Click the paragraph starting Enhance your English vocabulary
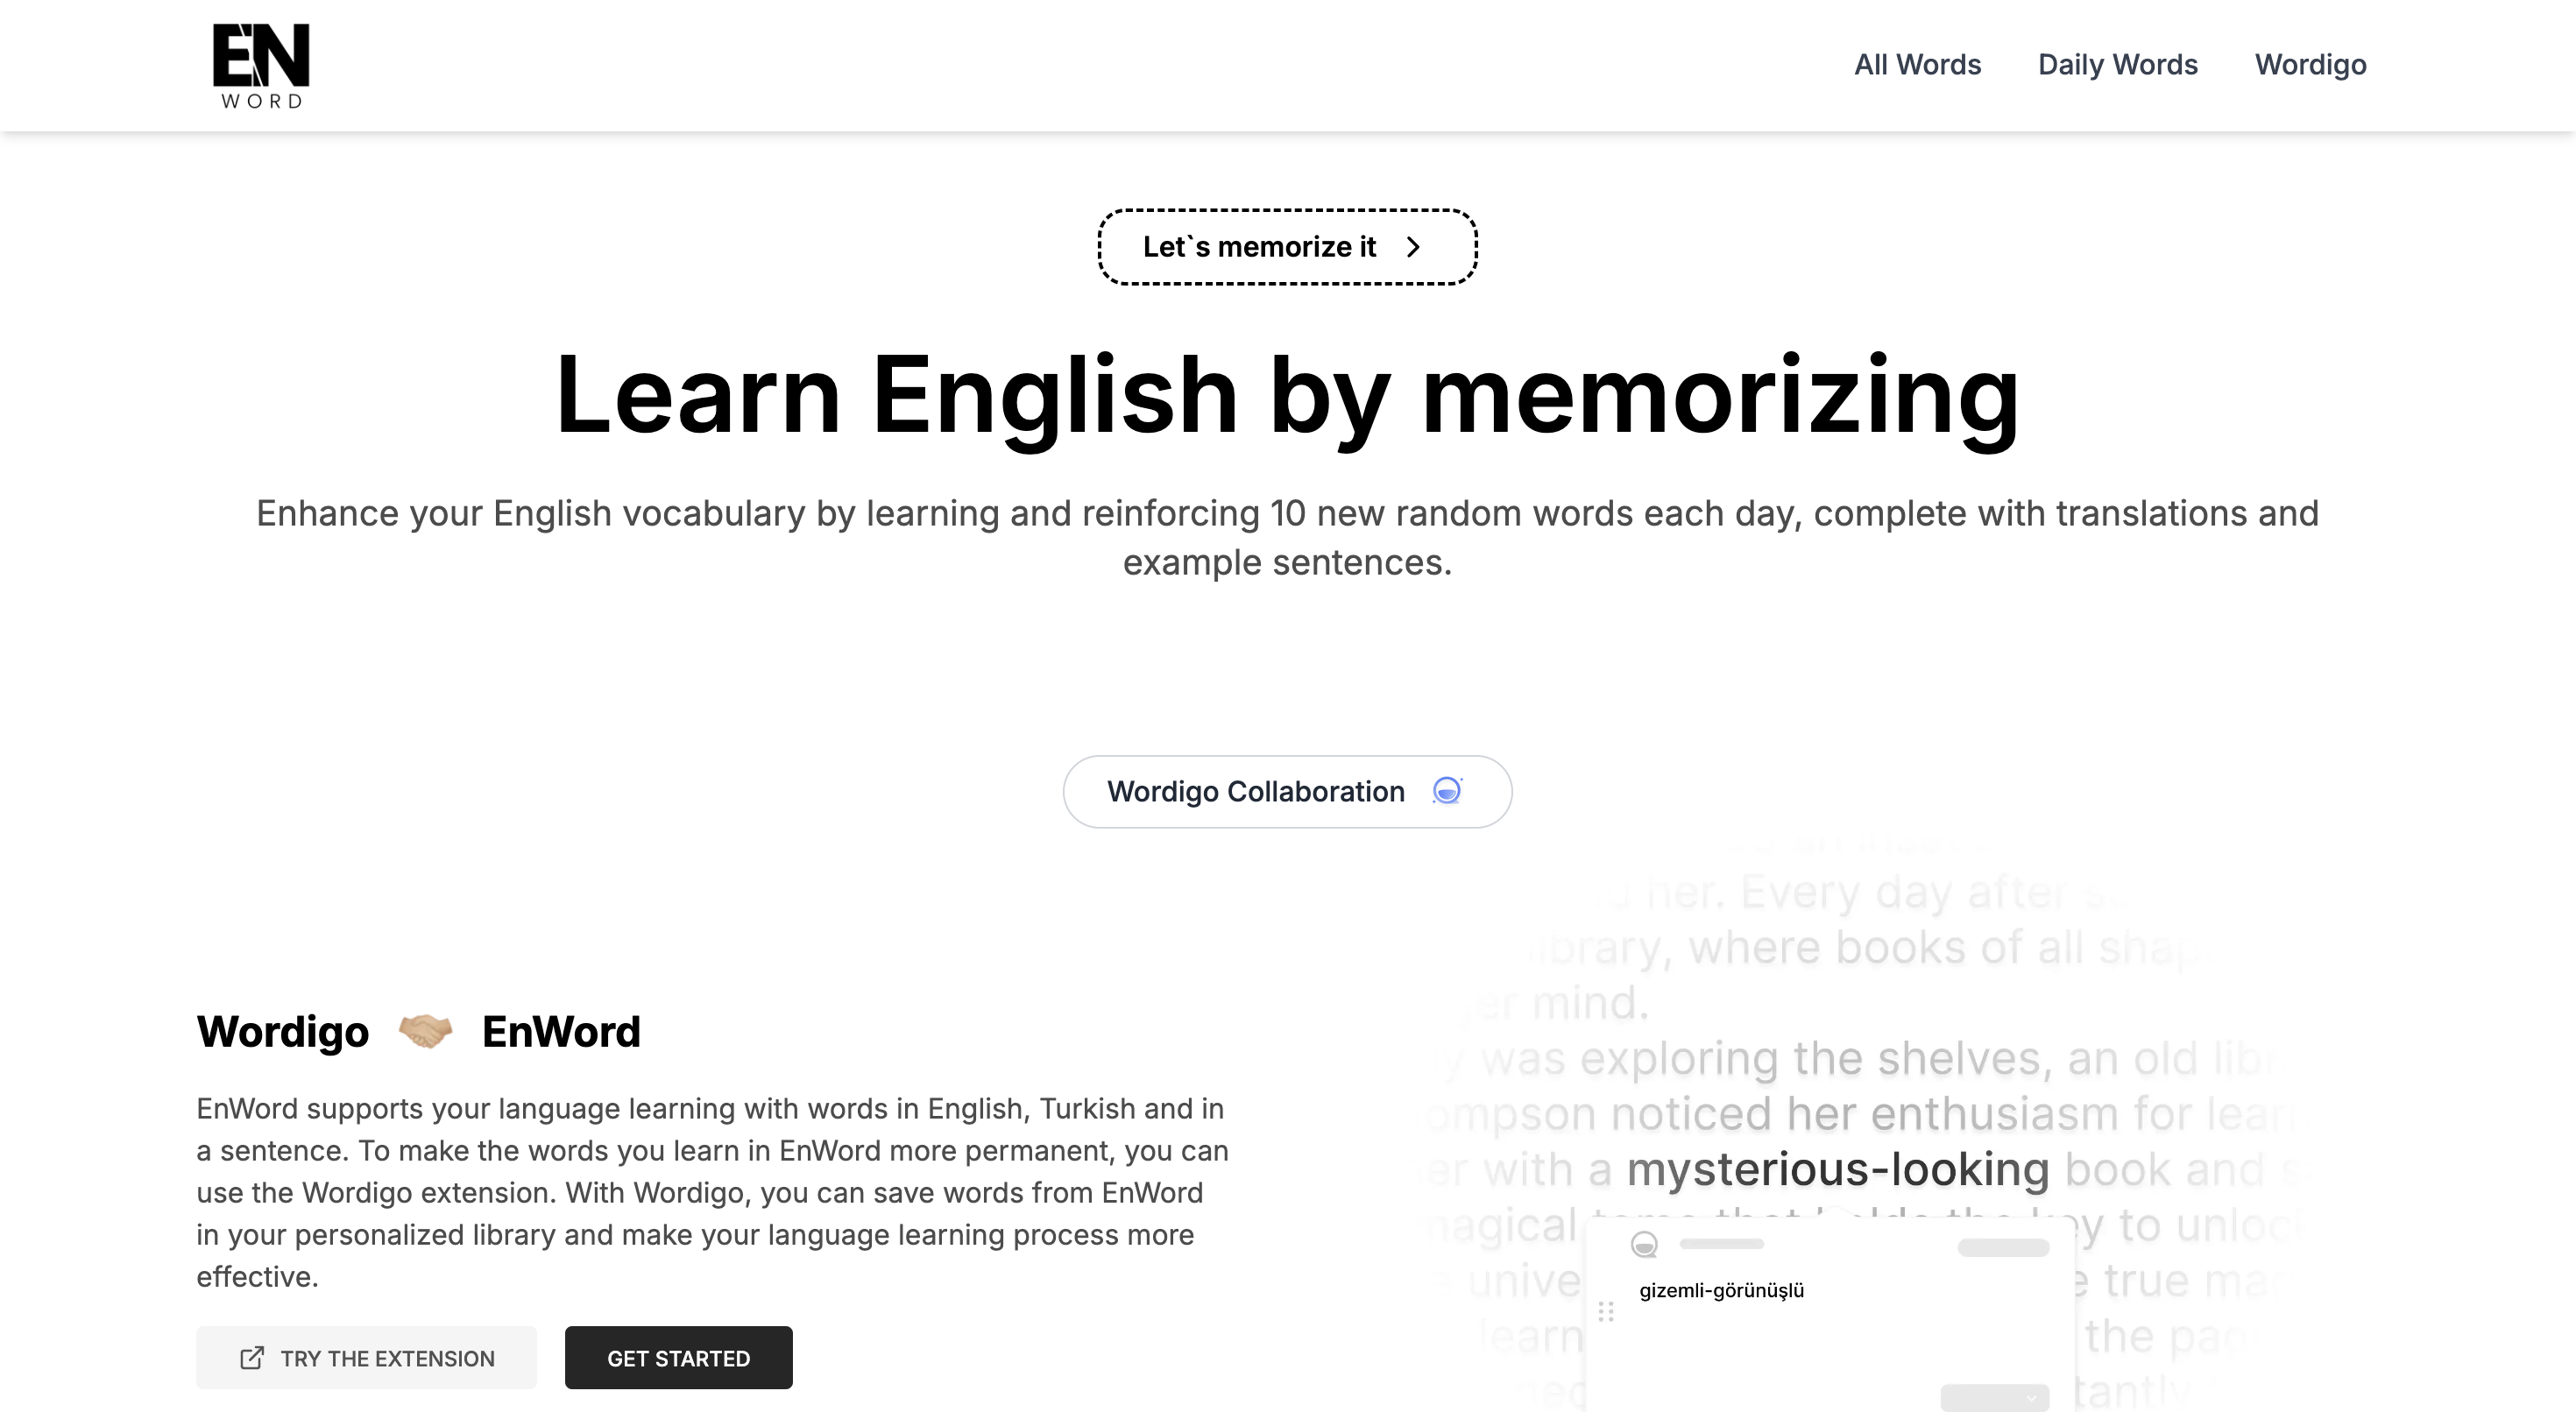Screen dimensions: 2576x1412 click(1287, 537)
